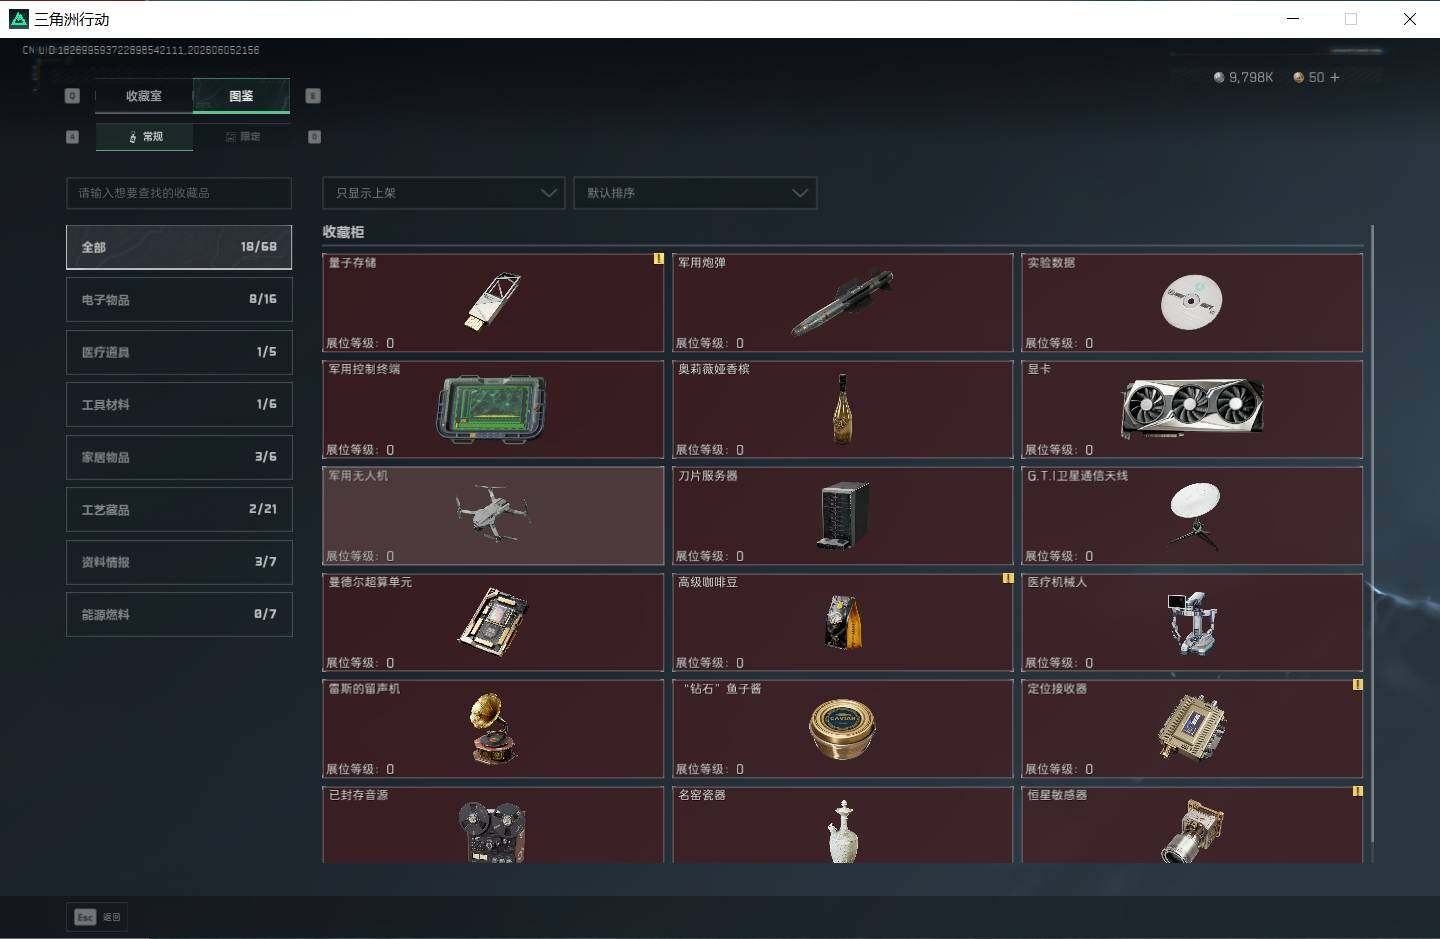Select the 曼德尔超算单元 chip item
This screenshot has width=1440, height=939.
point(493,622)
